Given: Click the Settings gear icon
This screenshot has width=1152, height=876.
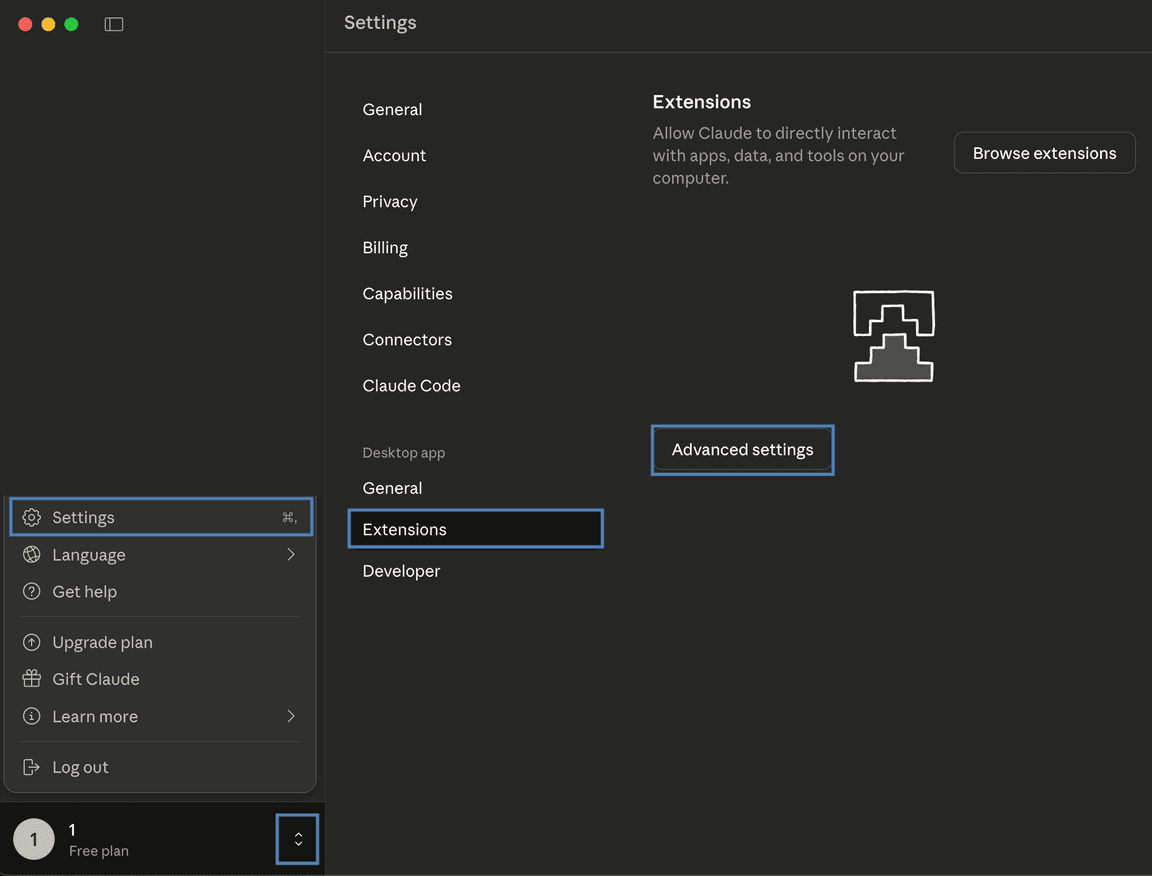Looking at the screenshot, I should tap(32, 517).
